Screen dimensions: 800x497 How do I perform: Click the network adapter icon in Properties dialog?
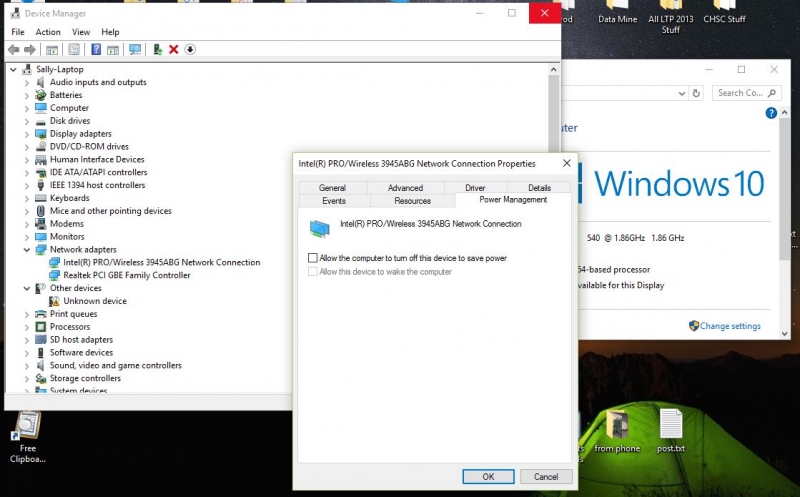point(320,228)
